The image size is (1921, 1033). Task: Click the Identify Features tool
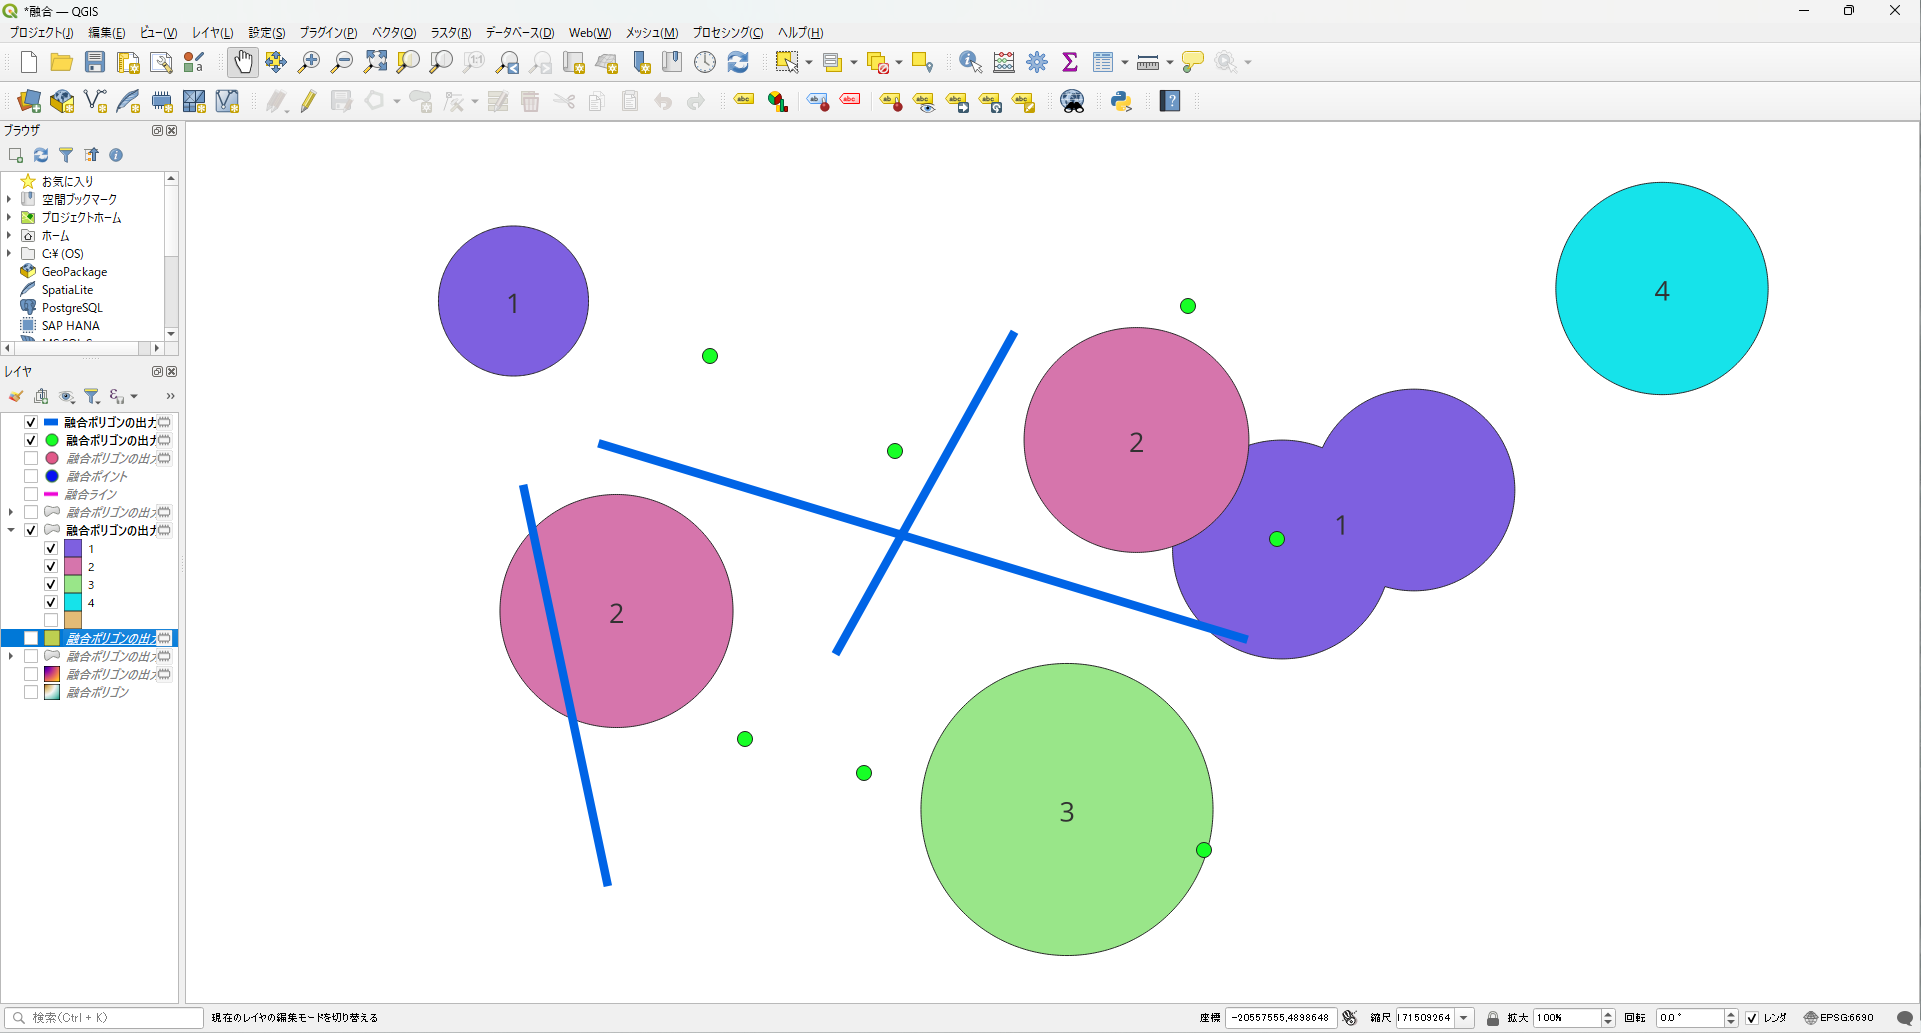(x=969, y=62)
